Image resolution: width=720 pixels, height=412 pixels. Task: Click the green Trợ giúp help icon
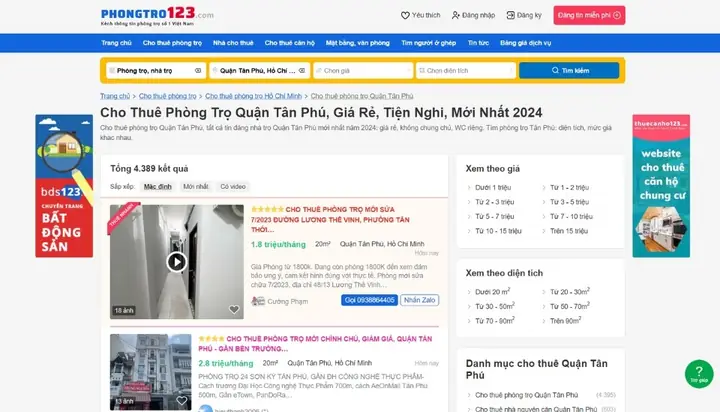pos(699,374)
